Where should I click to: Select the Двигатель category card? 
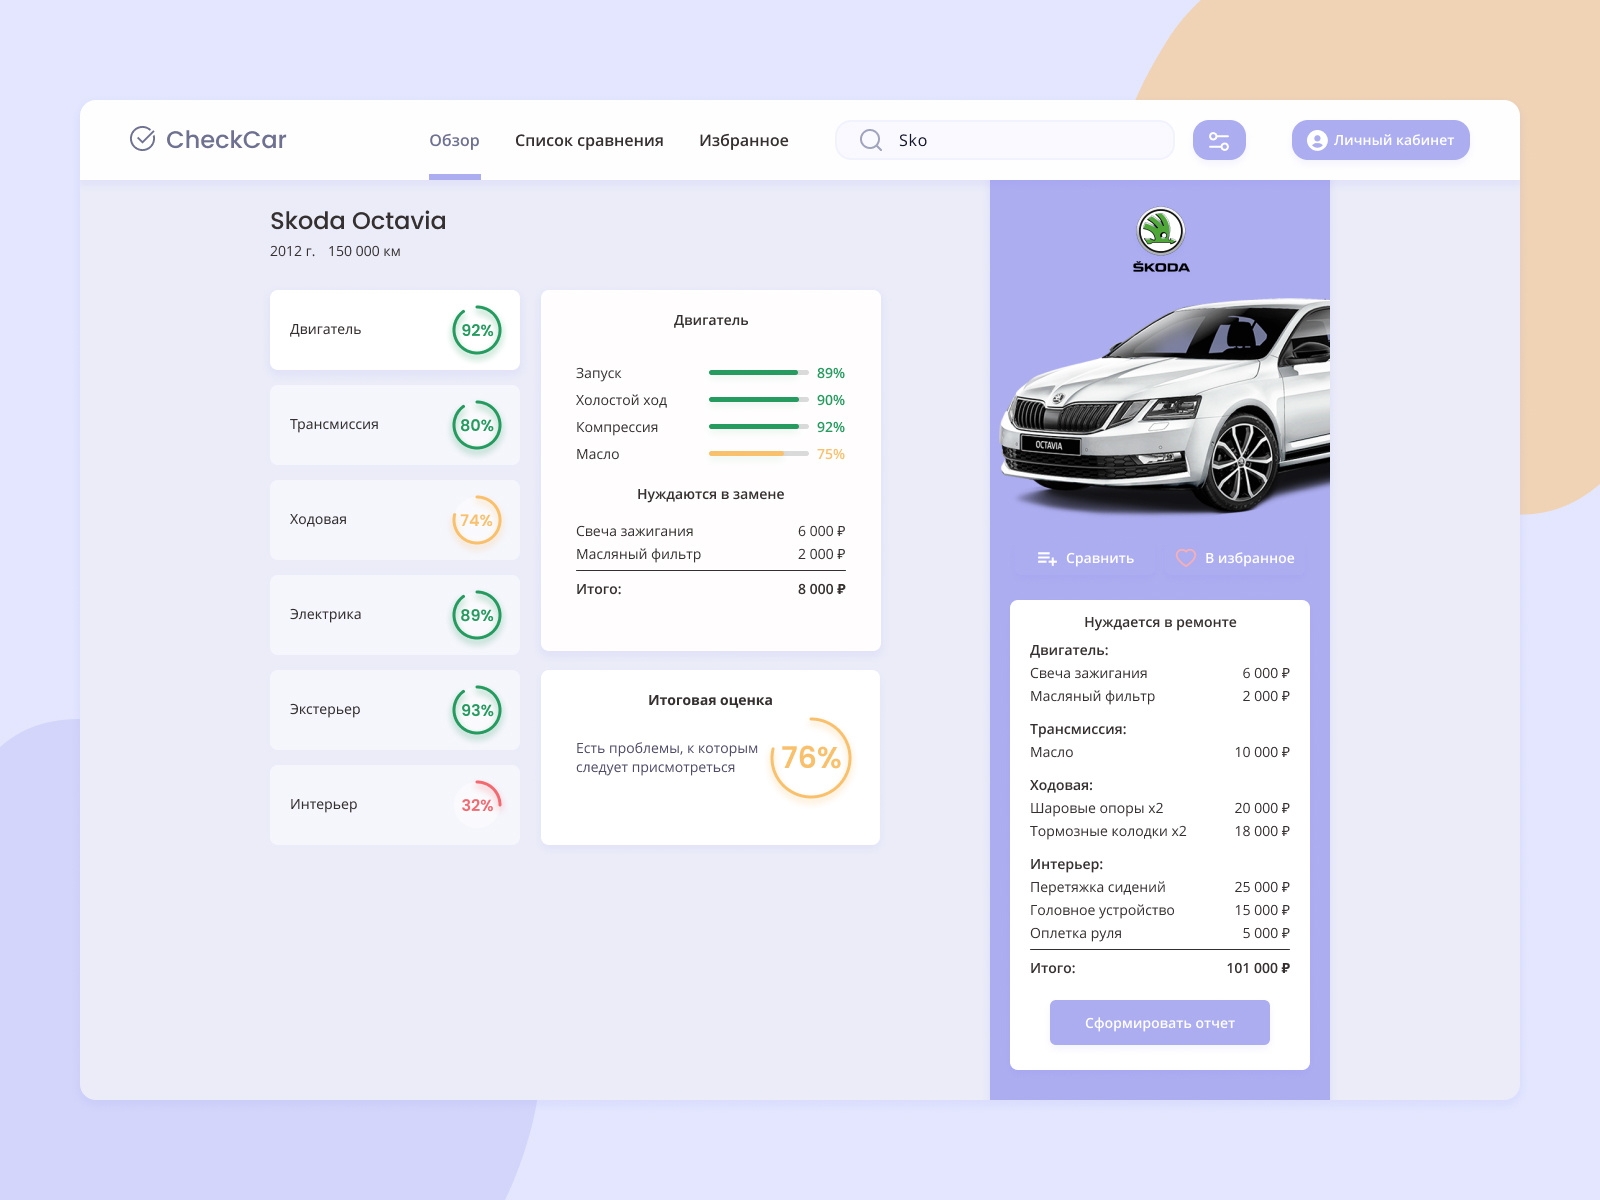pyautogui.click(x=395, y=330)
